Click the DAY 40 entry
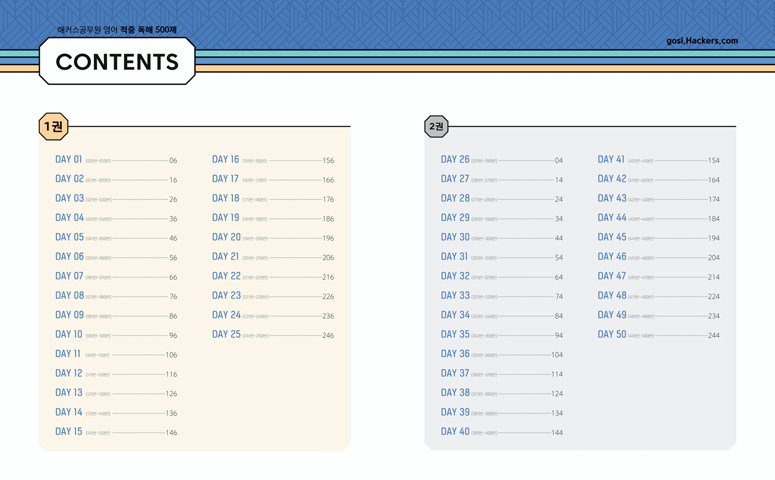The width and height of the screenshot is (775, 480). click(x=455, y=432)
